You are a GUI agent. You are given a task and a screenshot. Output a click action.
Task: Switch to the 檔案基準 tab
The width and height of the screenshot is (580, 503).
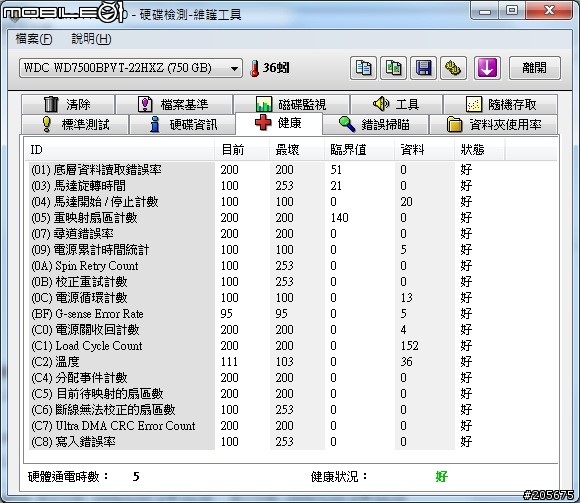coord(174,104)
